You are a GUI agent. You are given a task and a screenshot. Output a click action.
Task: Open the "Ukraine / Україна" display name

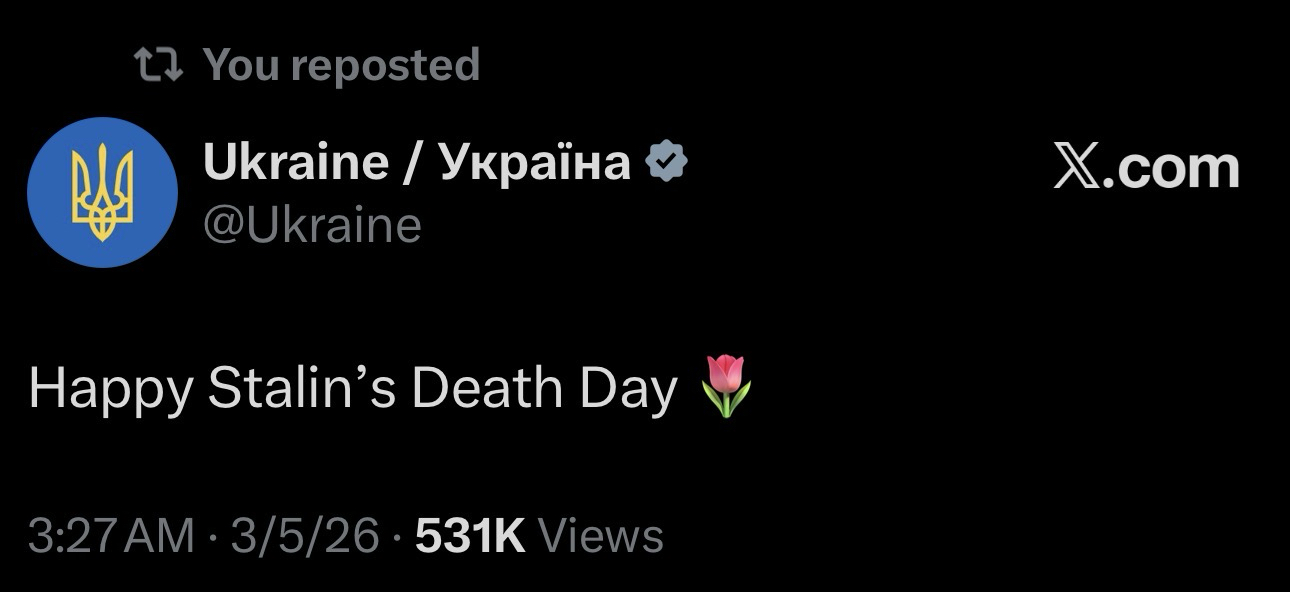pos(416,162)
